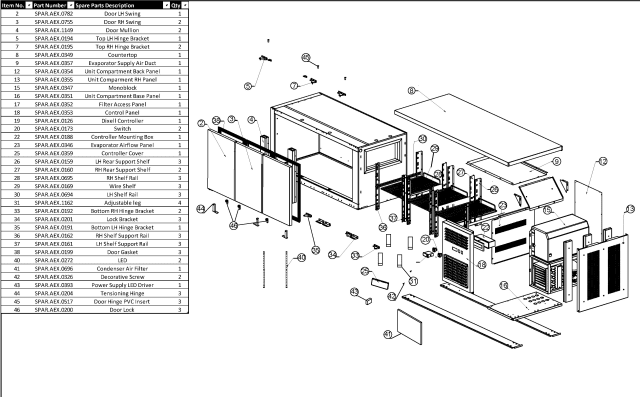Click the 'Condenser Air Filter' cell
Image resolution: width=640 pixels, height=397 pixels.
pos(122,268)
